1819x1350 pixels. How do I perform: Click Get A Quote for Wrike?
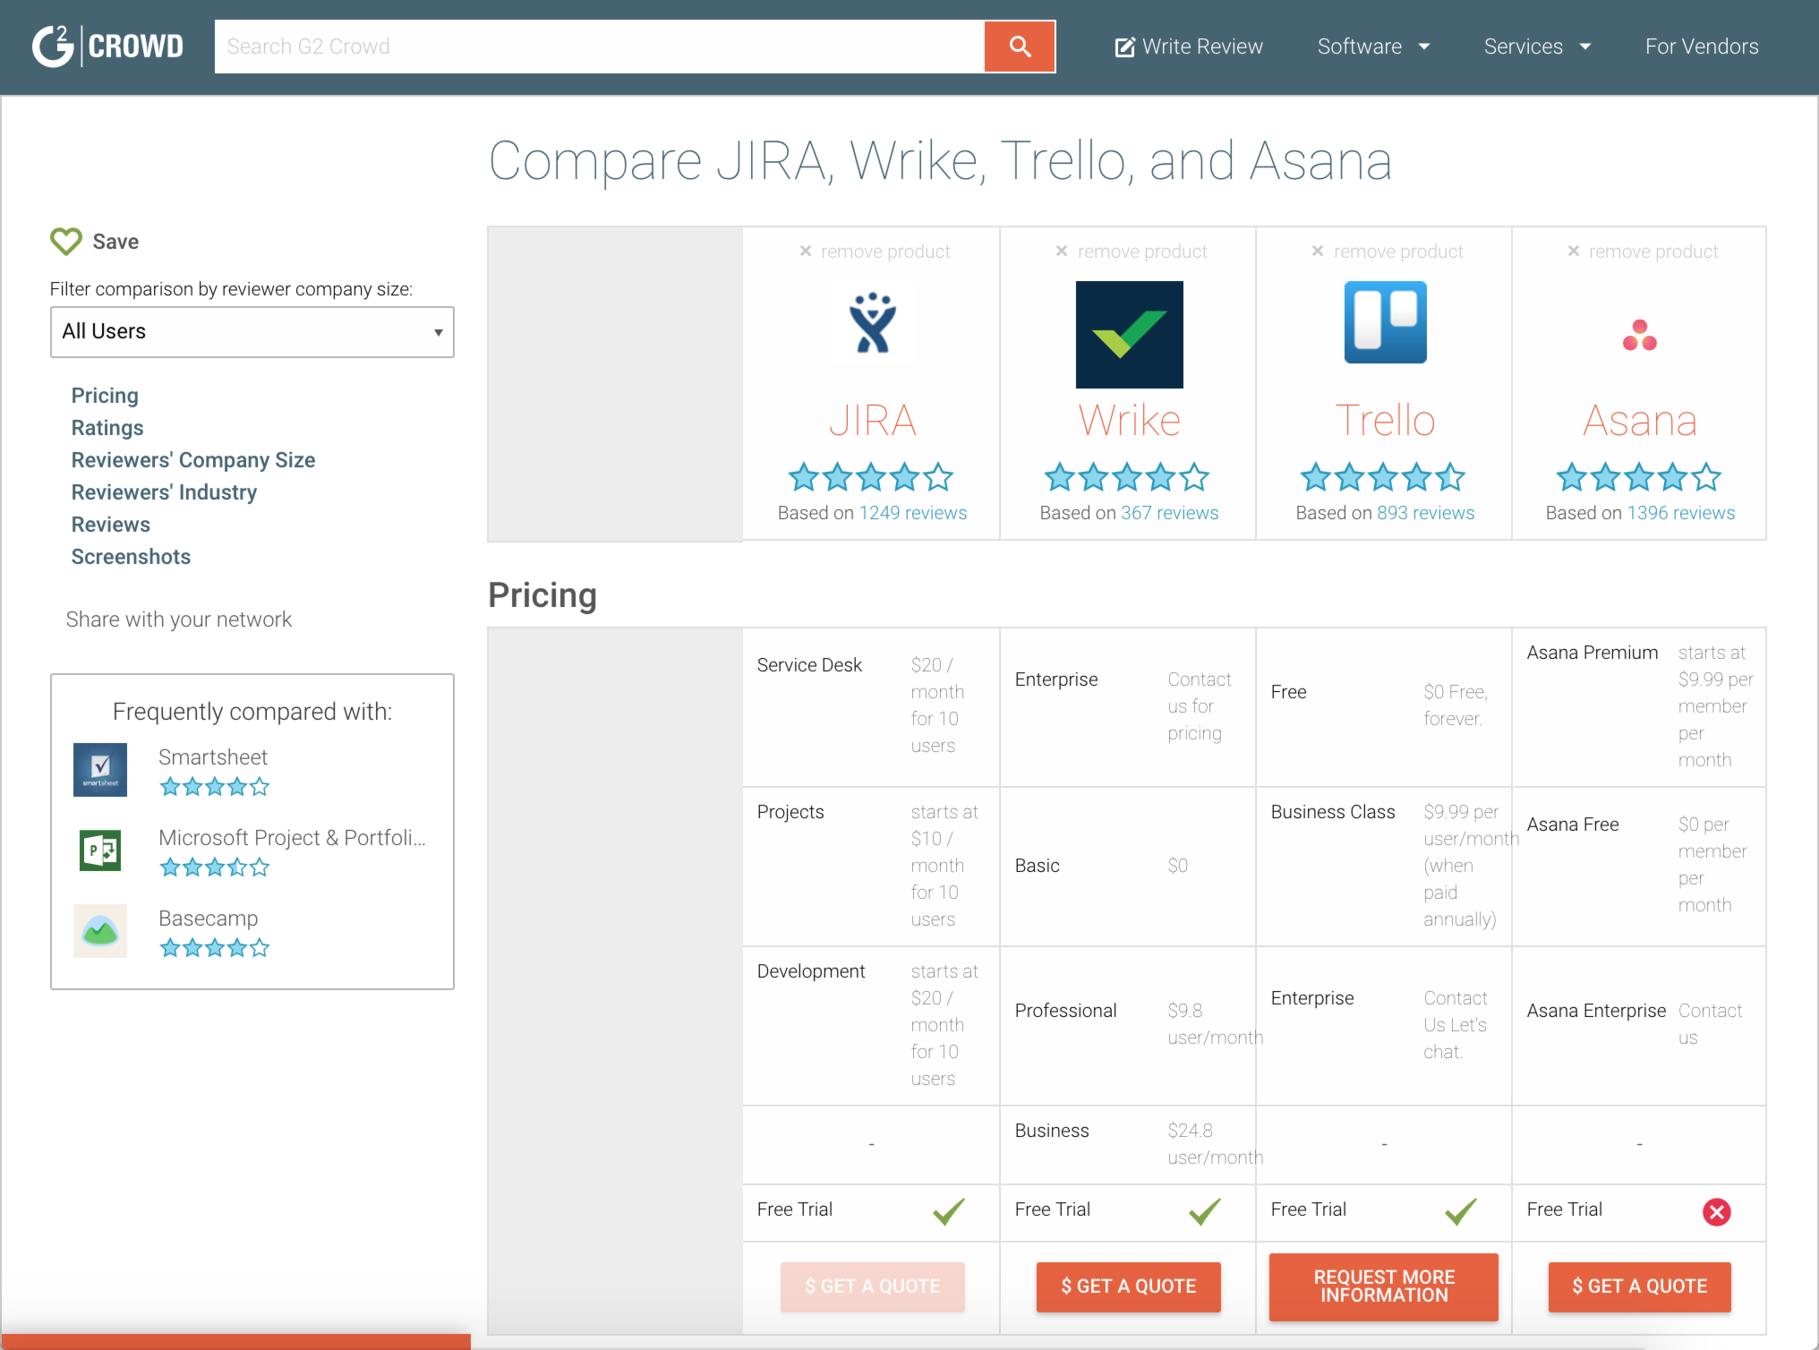pos(1128,1286)
